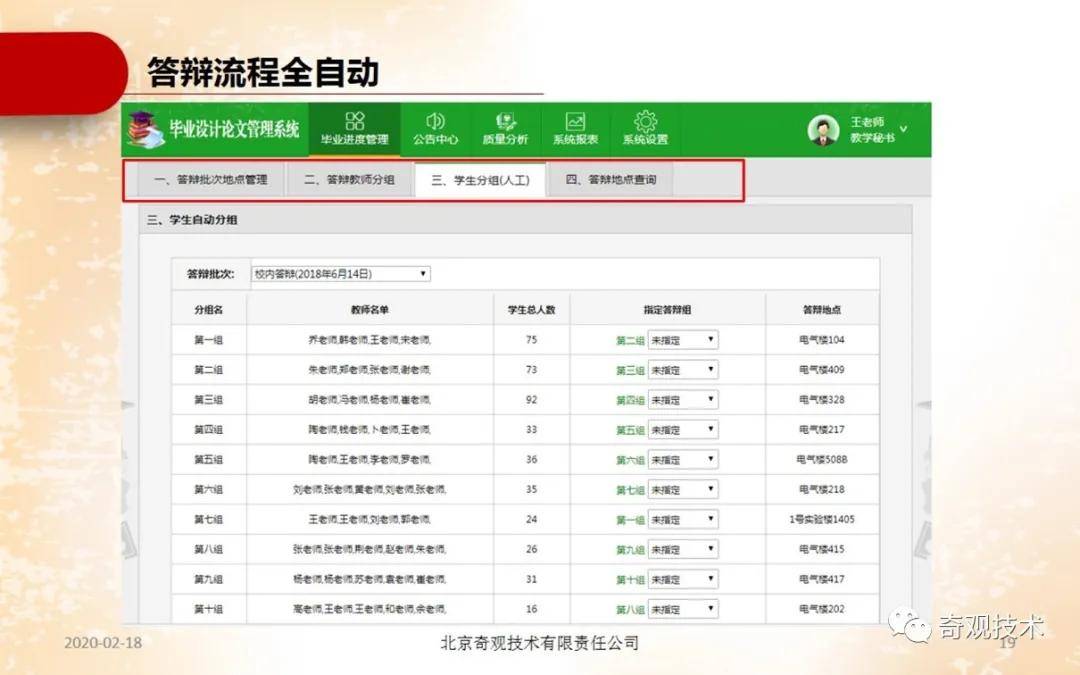Screen dimensions: 1080x675
Task: Expand the 未指定 dropdown in the 第十组 row
Action: click(683, 609)
